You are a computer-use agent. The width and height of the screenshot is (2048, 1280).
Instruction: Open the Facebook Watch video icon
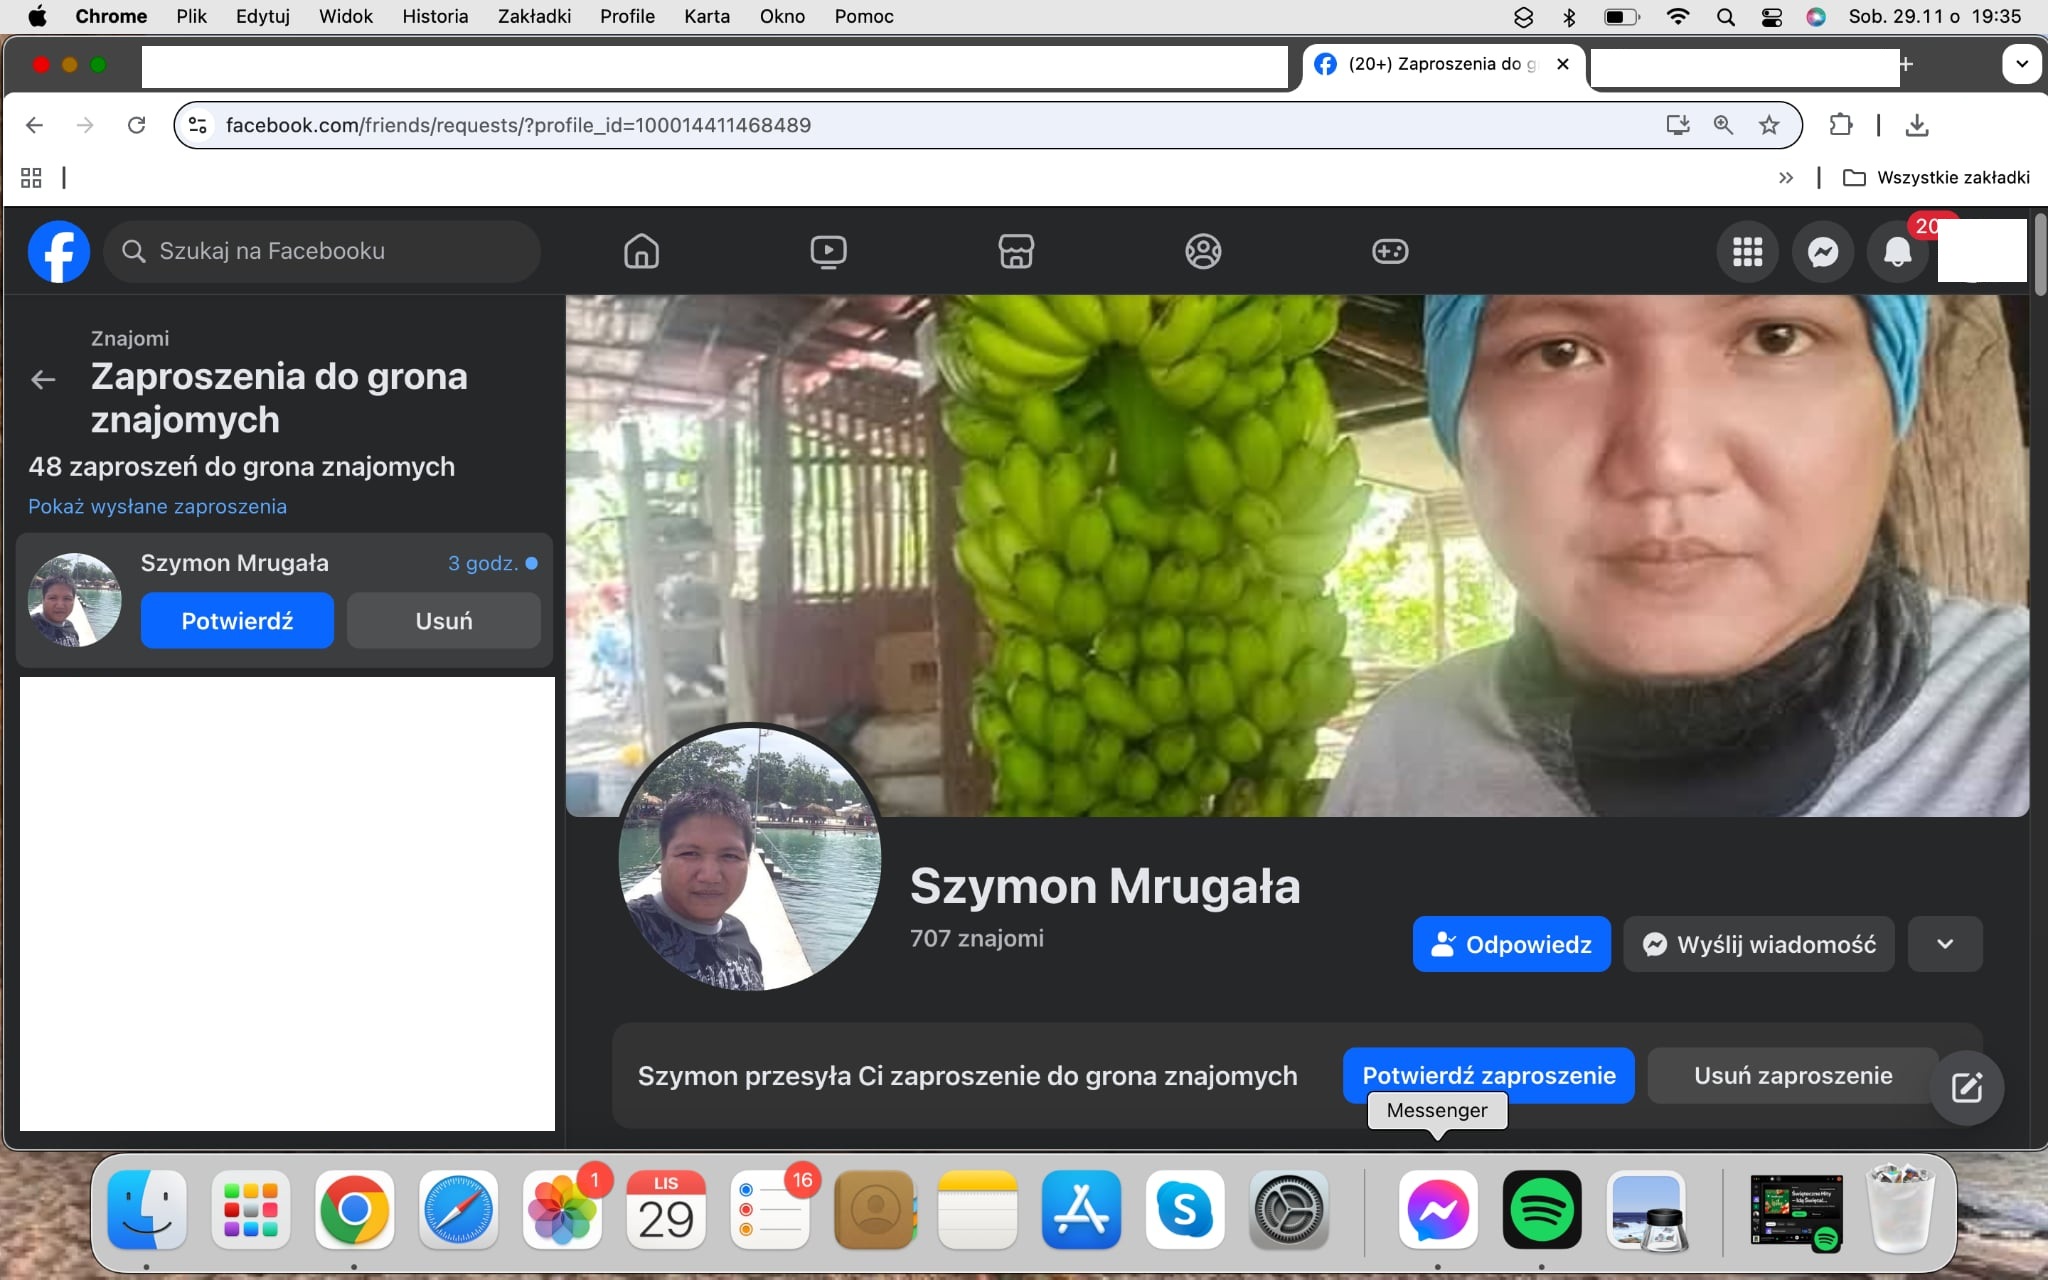828,251
